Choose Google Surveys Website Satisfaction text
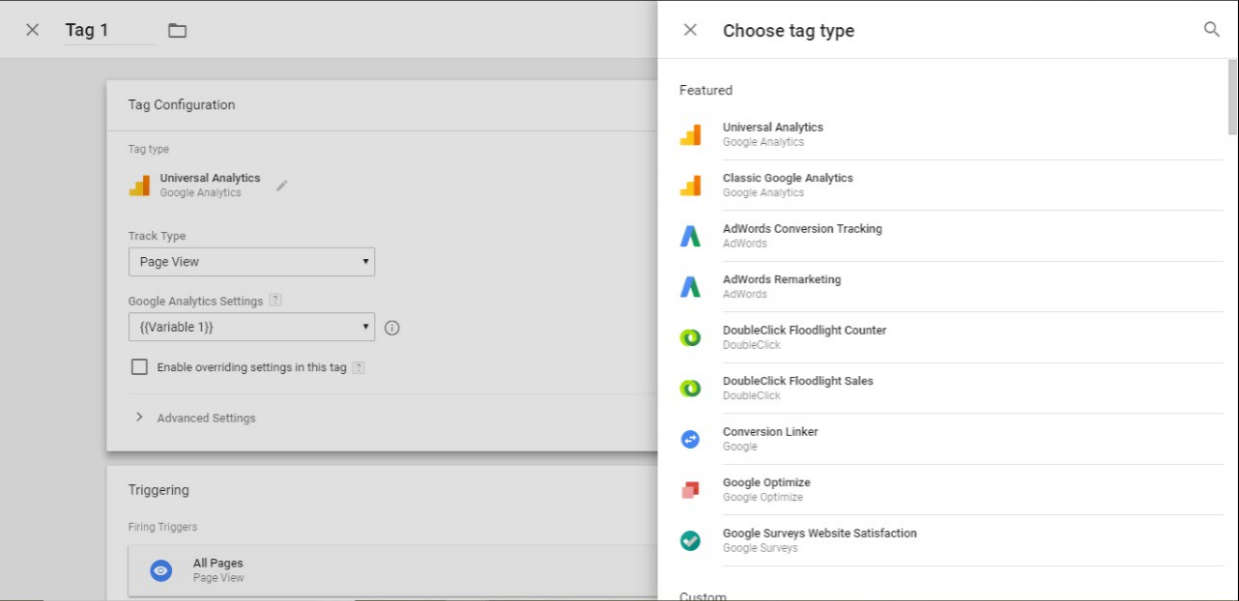 coord(820,533)
